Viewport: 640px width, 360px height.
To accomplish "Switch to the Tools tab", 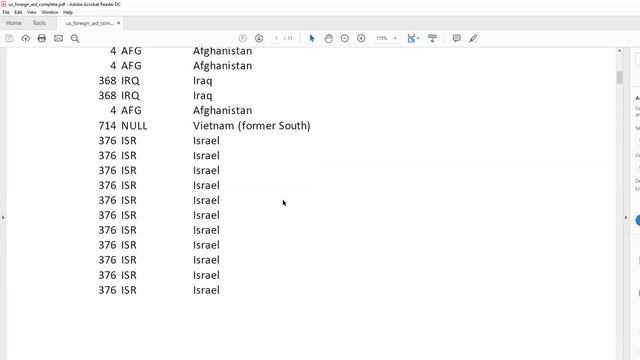I will point(39,23).
